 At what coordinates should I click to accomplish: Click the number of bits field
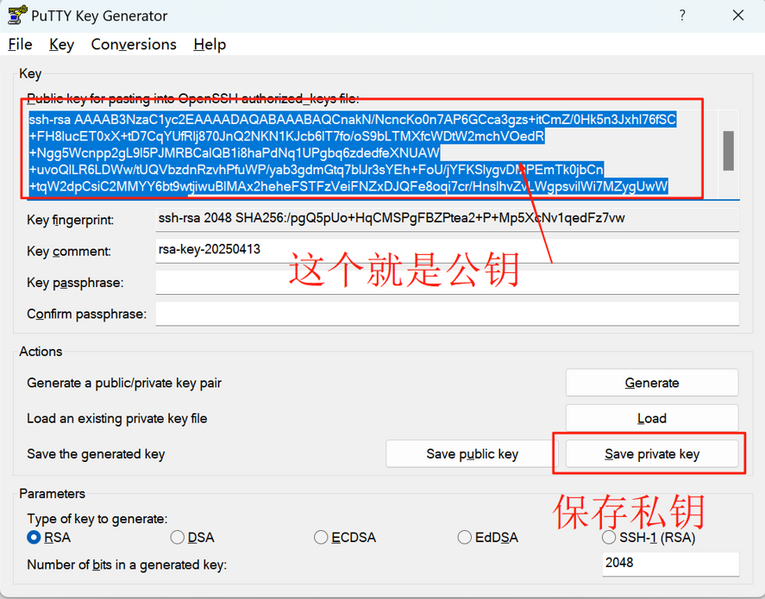pyautogui.click(x=669, y=563)
